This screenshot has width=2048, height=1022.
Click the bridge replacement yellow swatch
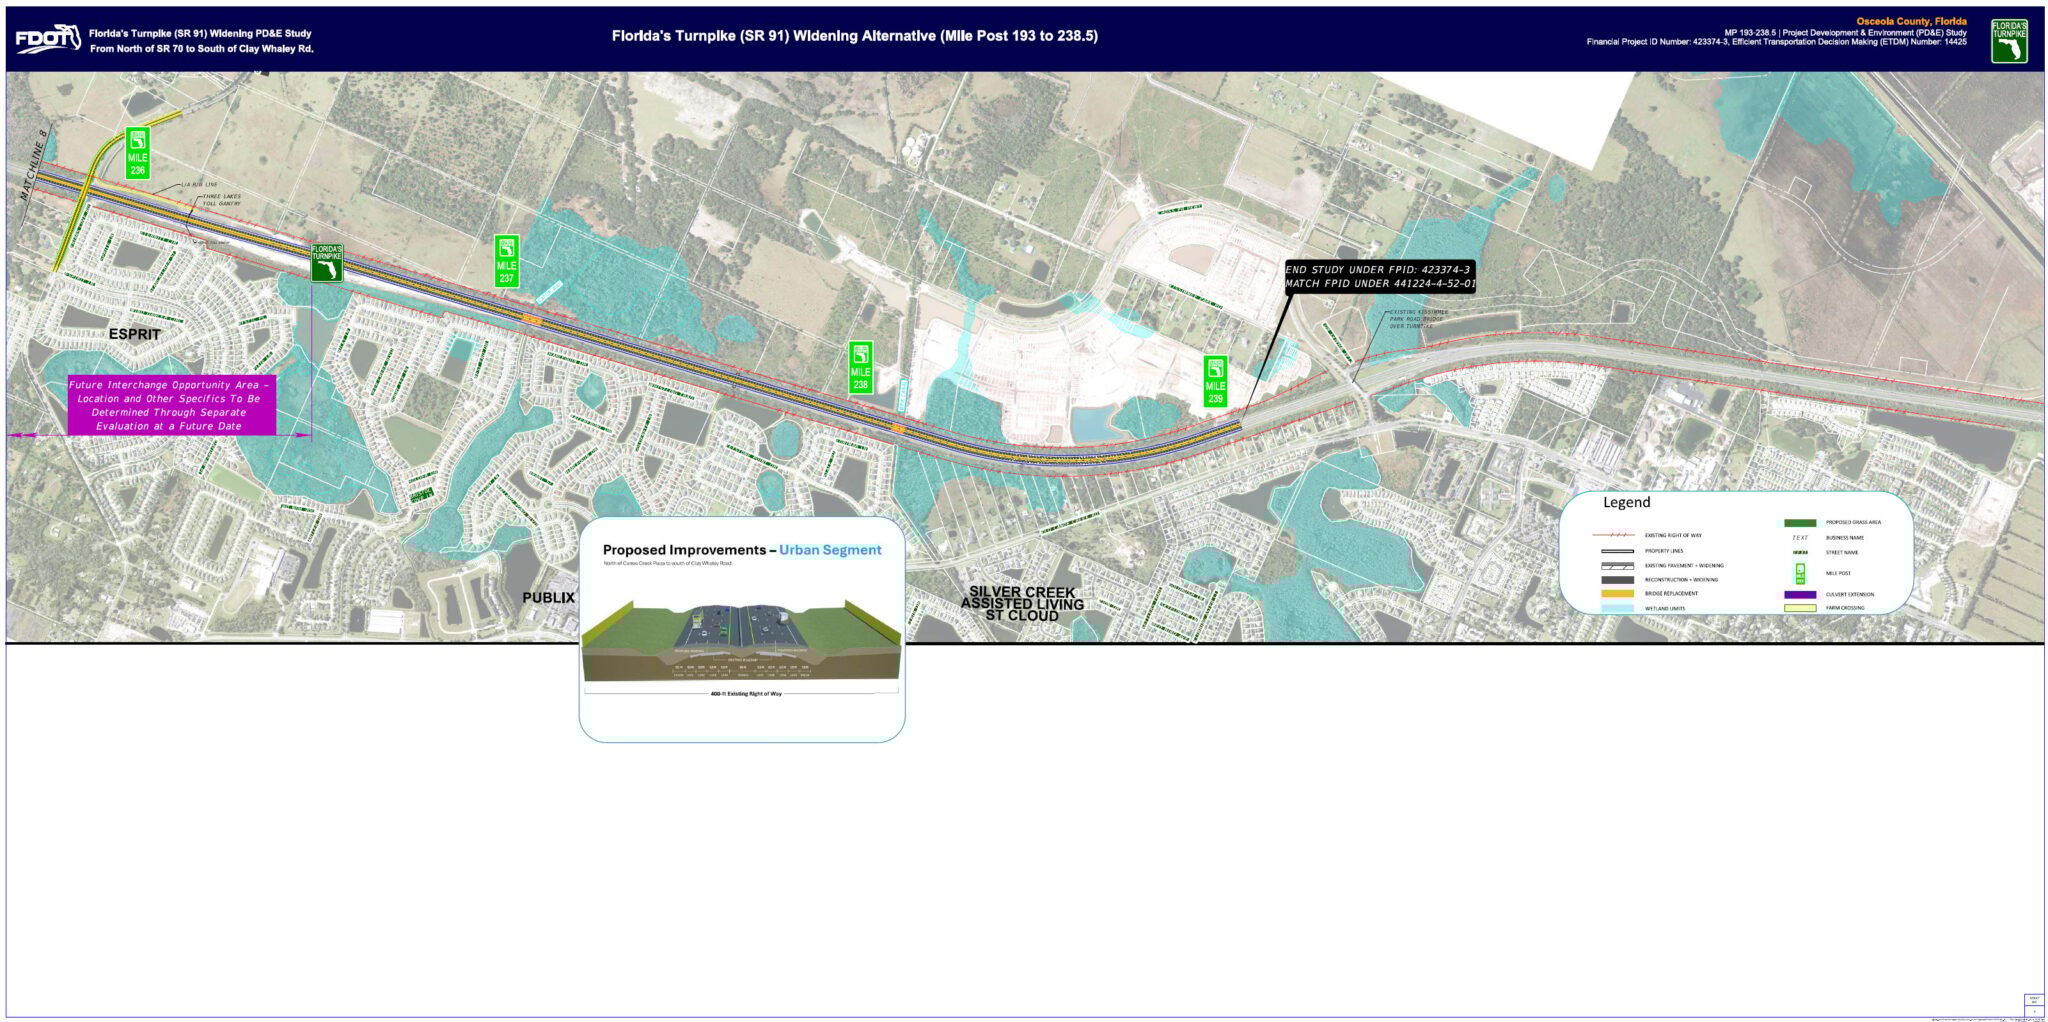coord(1617,594)
